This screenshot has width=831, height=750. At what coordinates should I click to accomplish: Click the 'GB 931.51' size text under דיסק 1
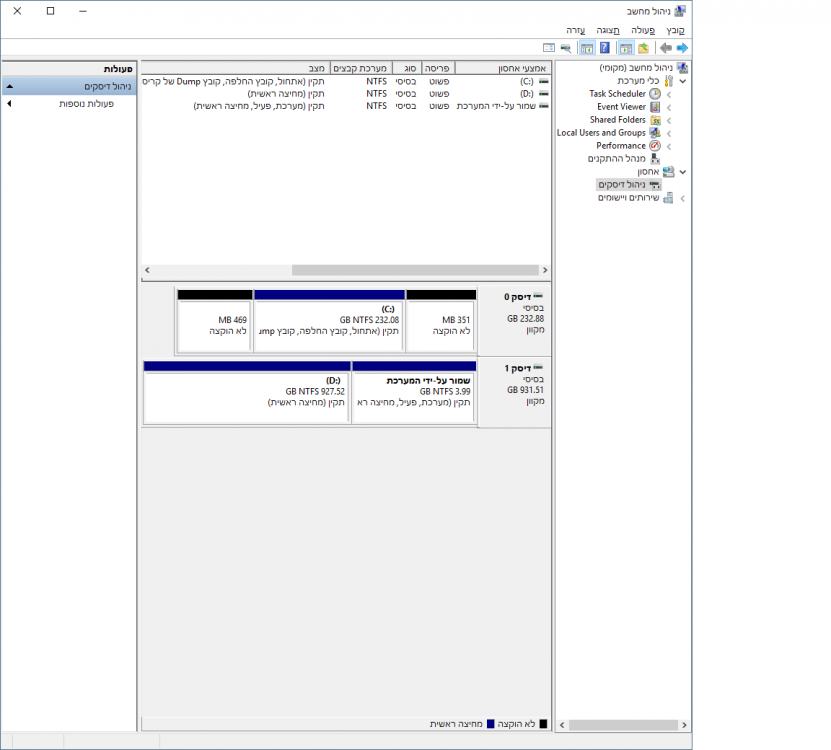525,390
